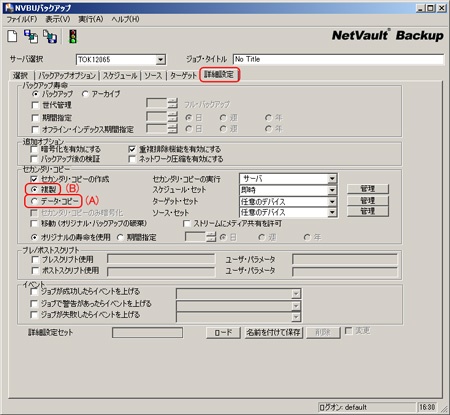Click 管理 button beside ターゲット・セット

[368, 201]
